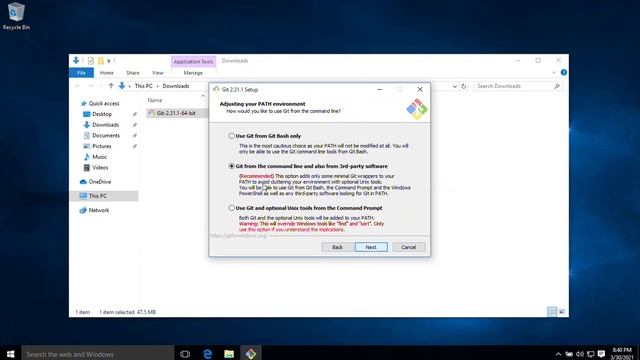Open Task View from the taskbar
The image size is (640, 360).
[185, 353]
